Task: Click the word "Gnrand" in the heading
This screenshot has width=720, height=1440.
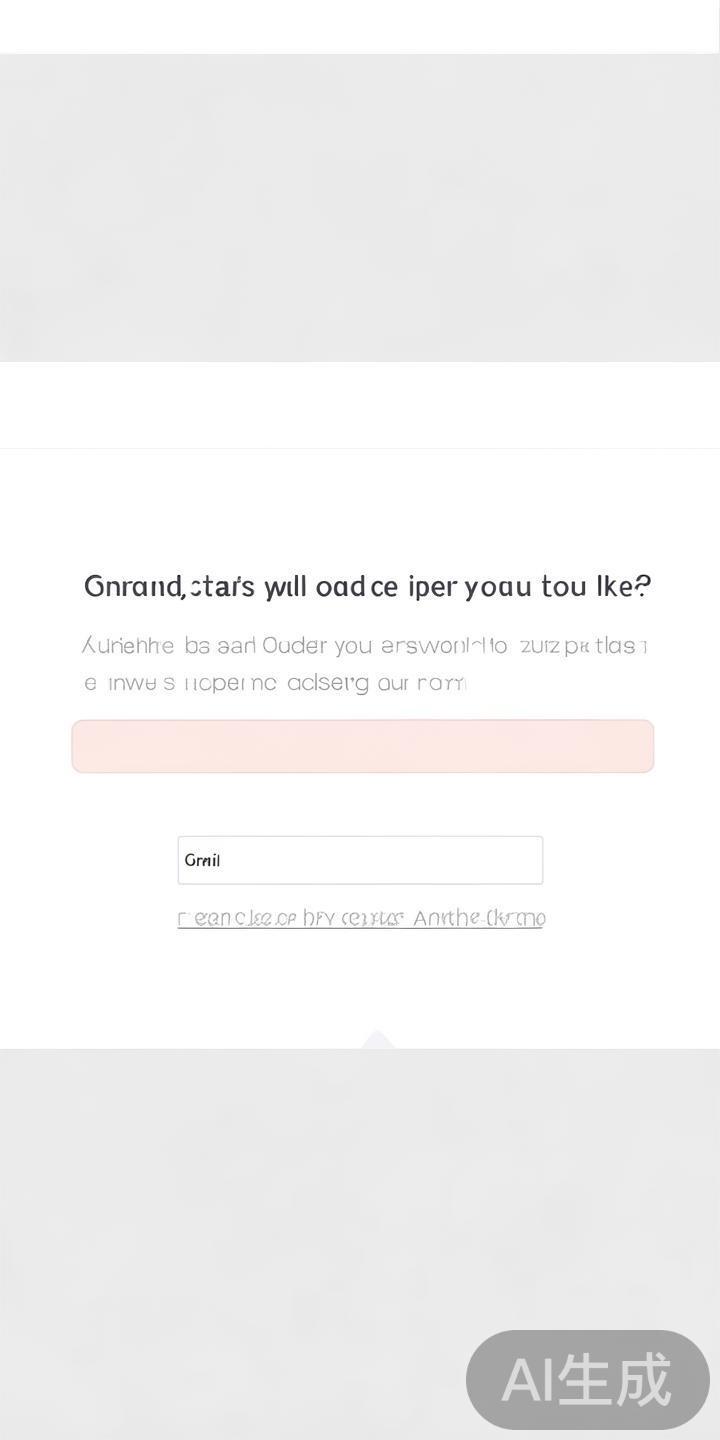Action: (x=132, y=586)
